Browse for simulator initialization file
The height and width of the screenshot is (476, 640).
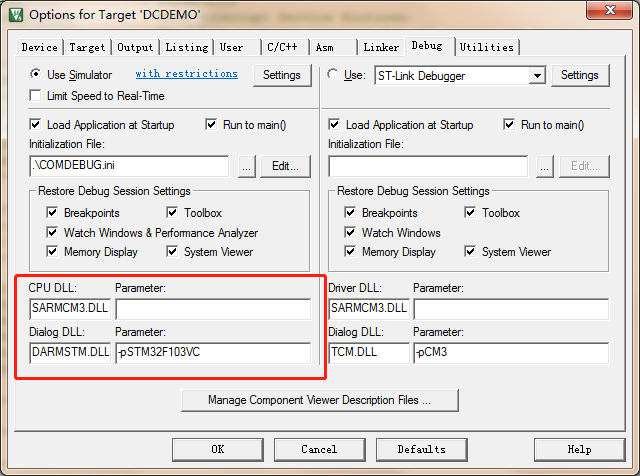[247, 167]
